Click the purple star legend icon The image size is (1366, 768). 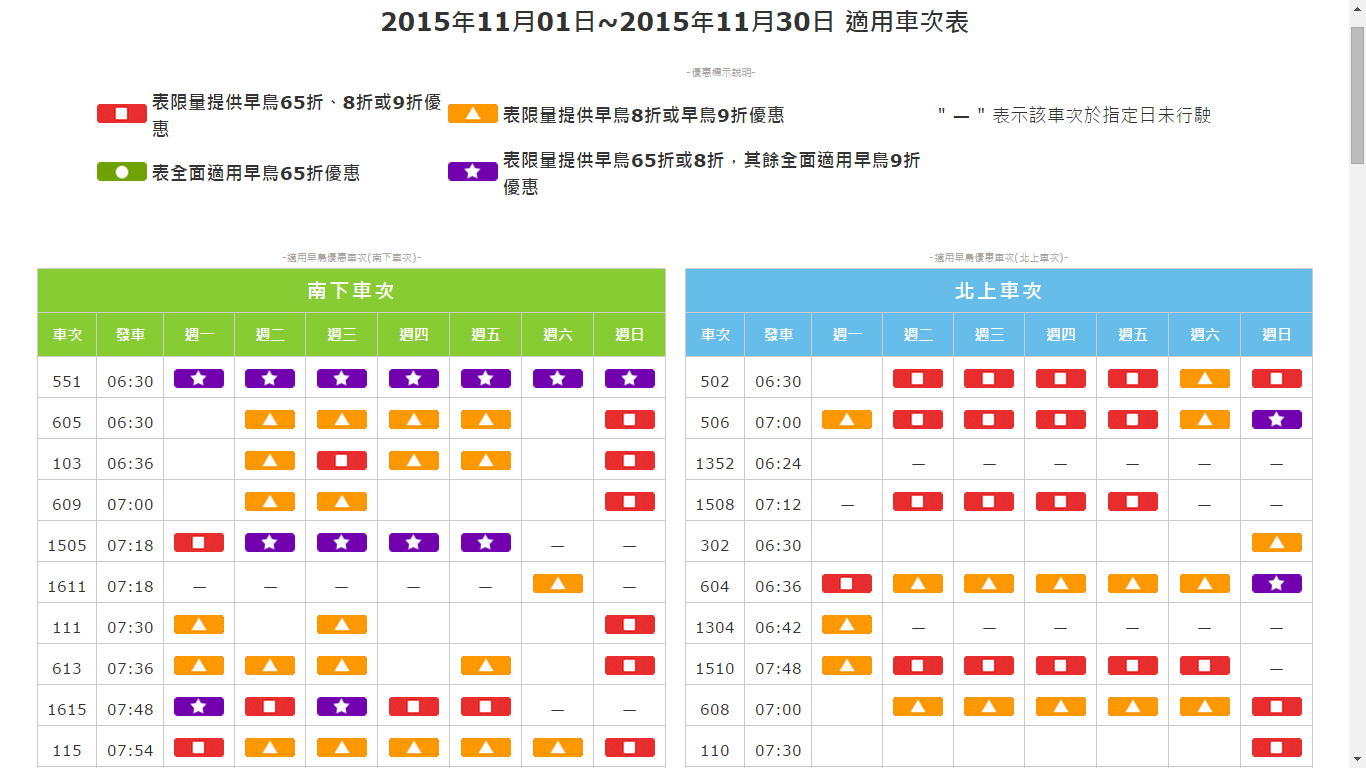click(x=473, y=171)
